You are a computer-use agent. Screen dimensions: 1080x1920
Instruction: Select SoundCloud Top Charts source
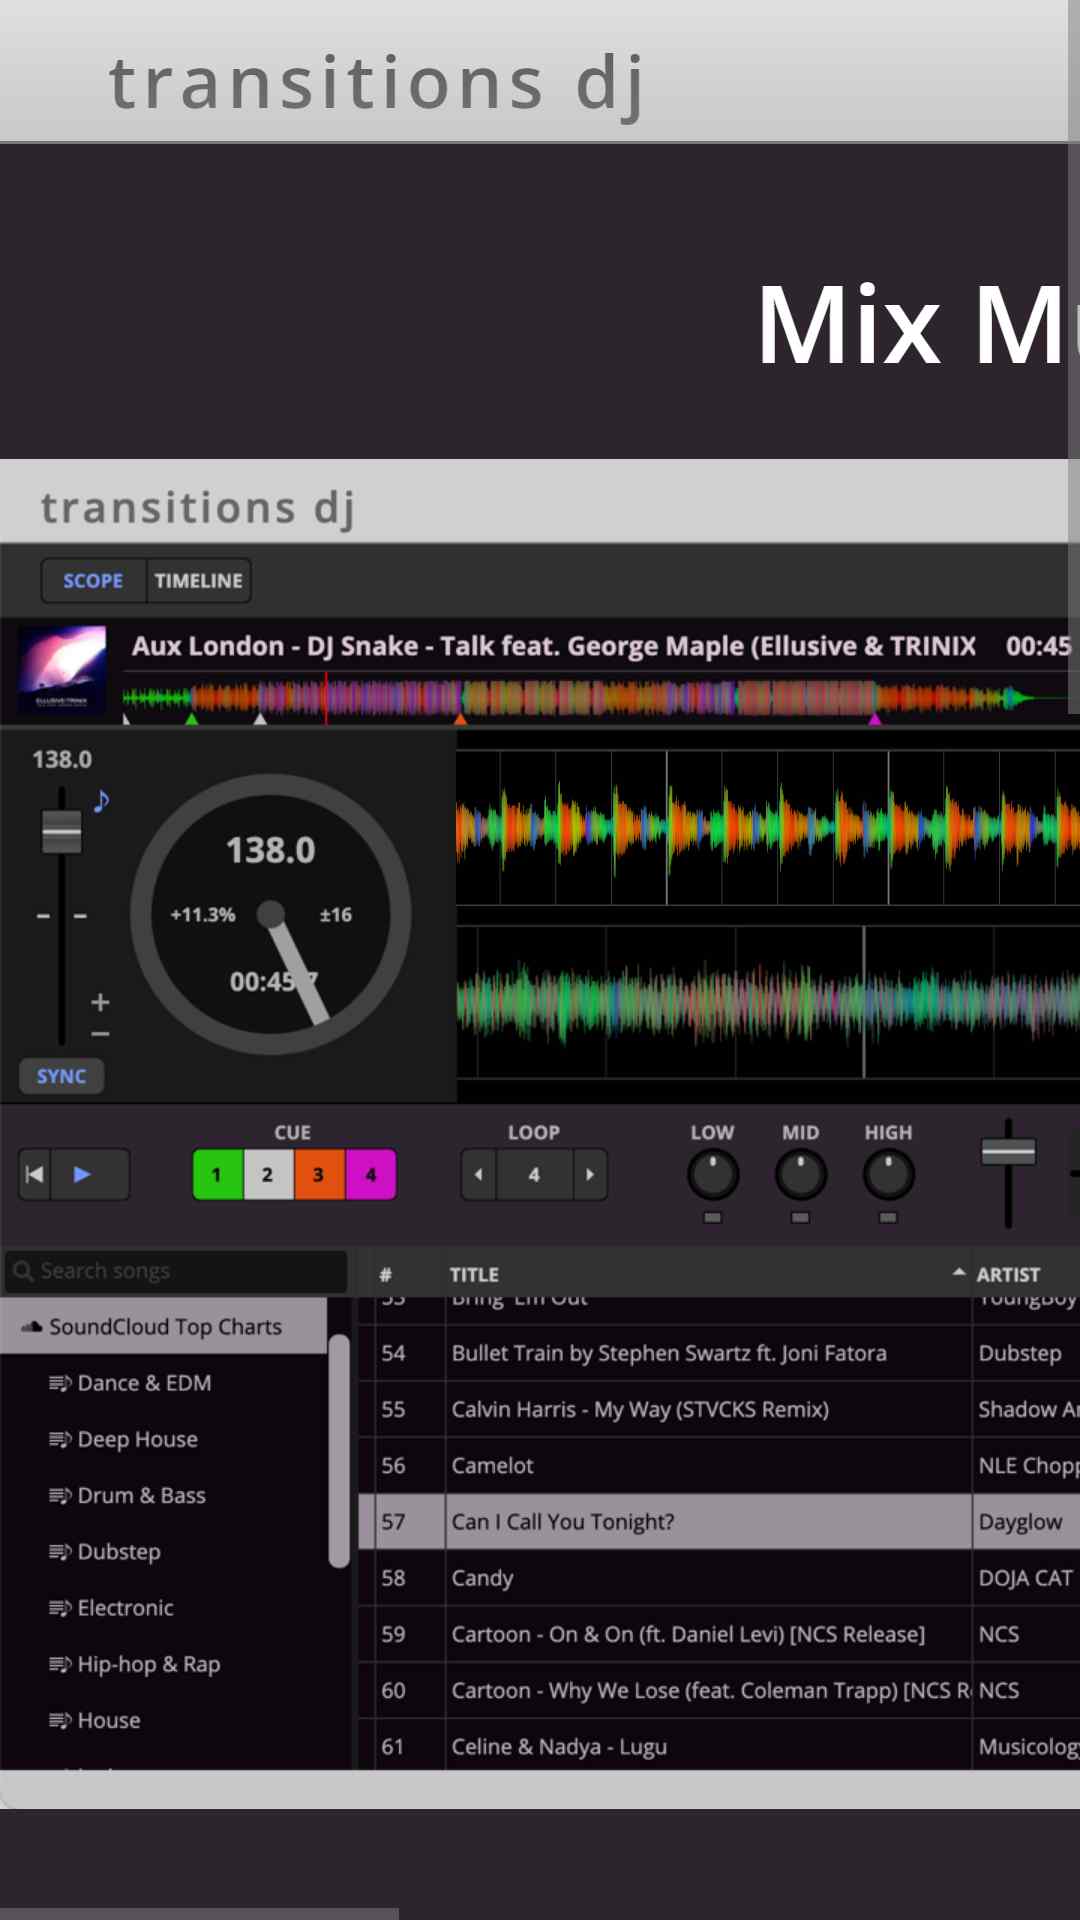click(x=165, y=1327)
